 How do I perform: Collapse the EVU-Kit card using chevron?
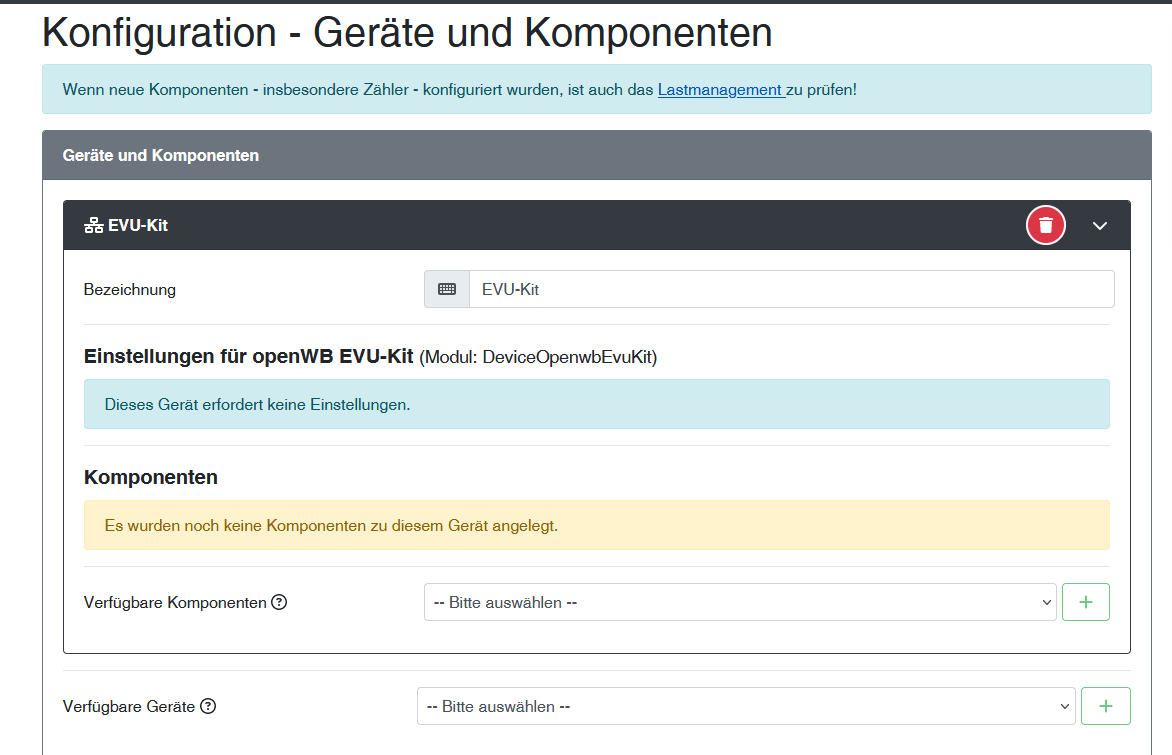1100,226
